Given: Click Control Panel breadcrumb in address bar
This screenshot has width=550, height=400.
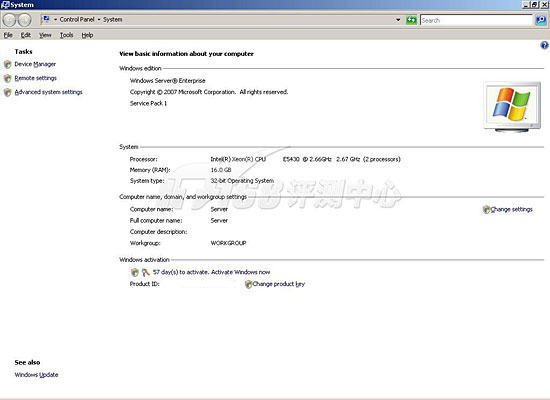Looking at the screenshot, I should click(77, 20).
